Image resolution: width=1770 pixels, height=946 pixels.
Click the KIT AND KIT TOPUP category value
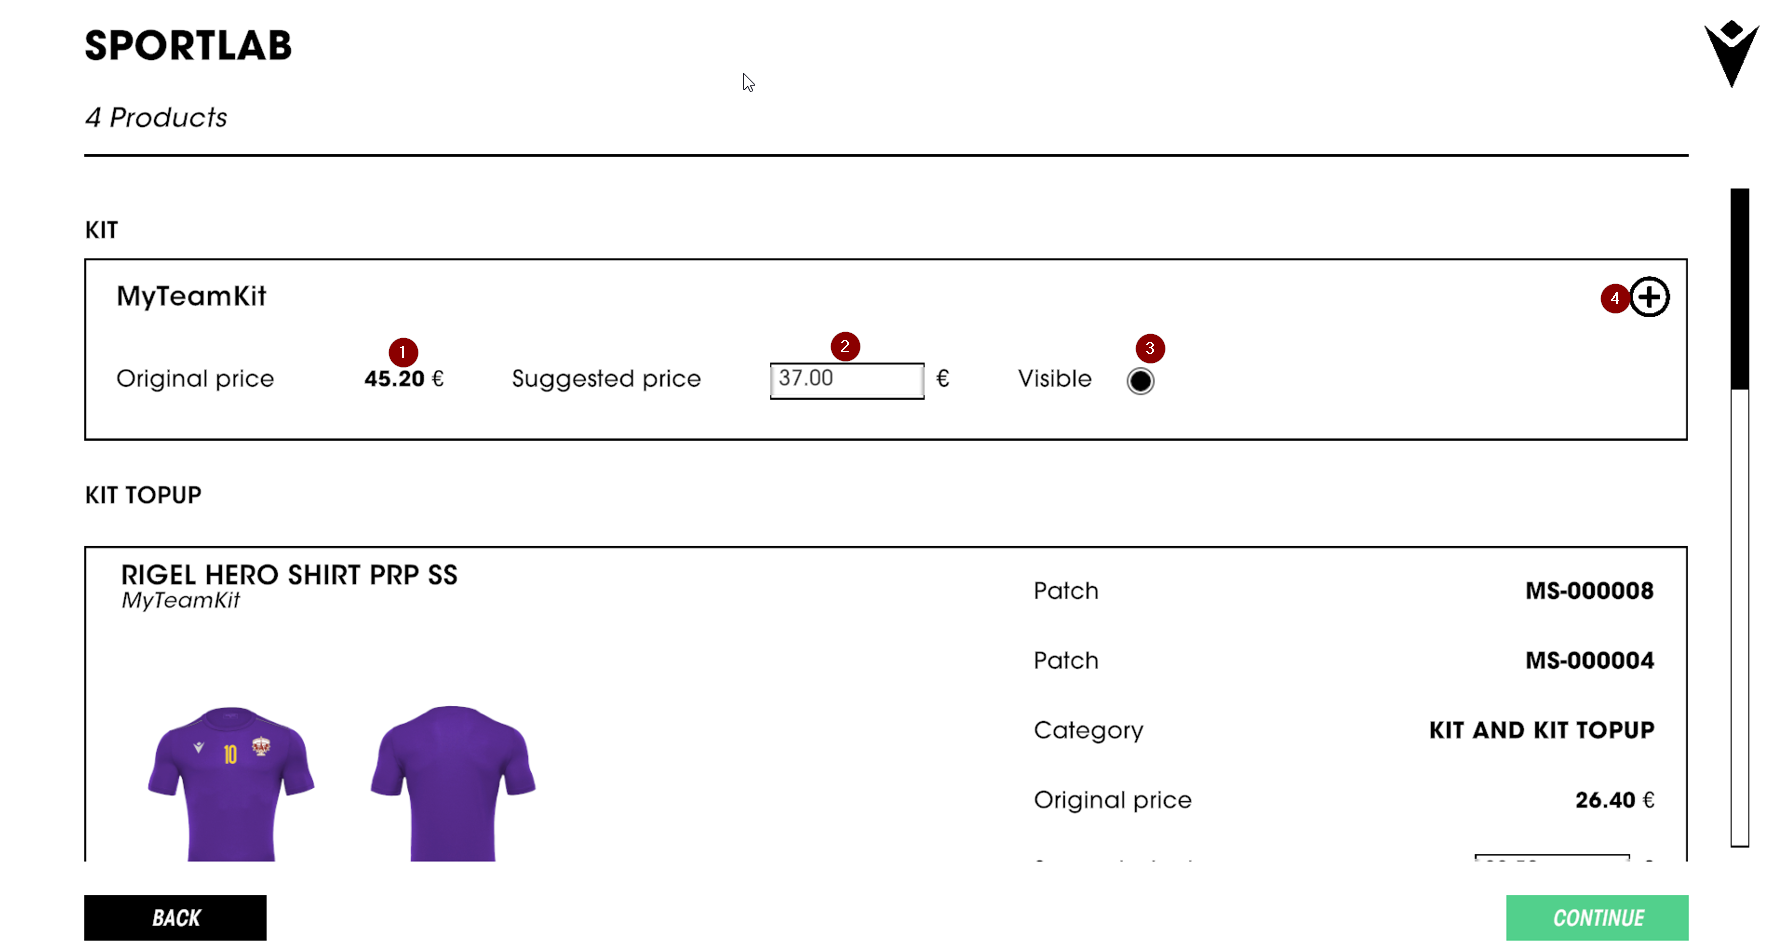1541,731
